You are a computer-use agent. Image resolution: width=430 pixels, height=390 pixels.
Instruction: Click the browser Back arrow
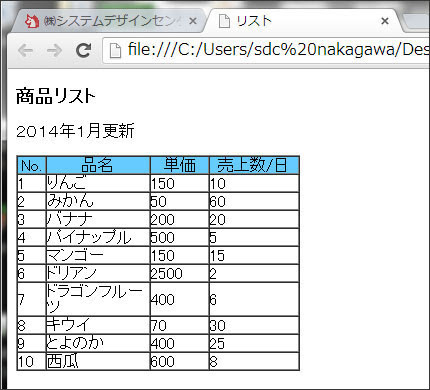tap(26, 50)
